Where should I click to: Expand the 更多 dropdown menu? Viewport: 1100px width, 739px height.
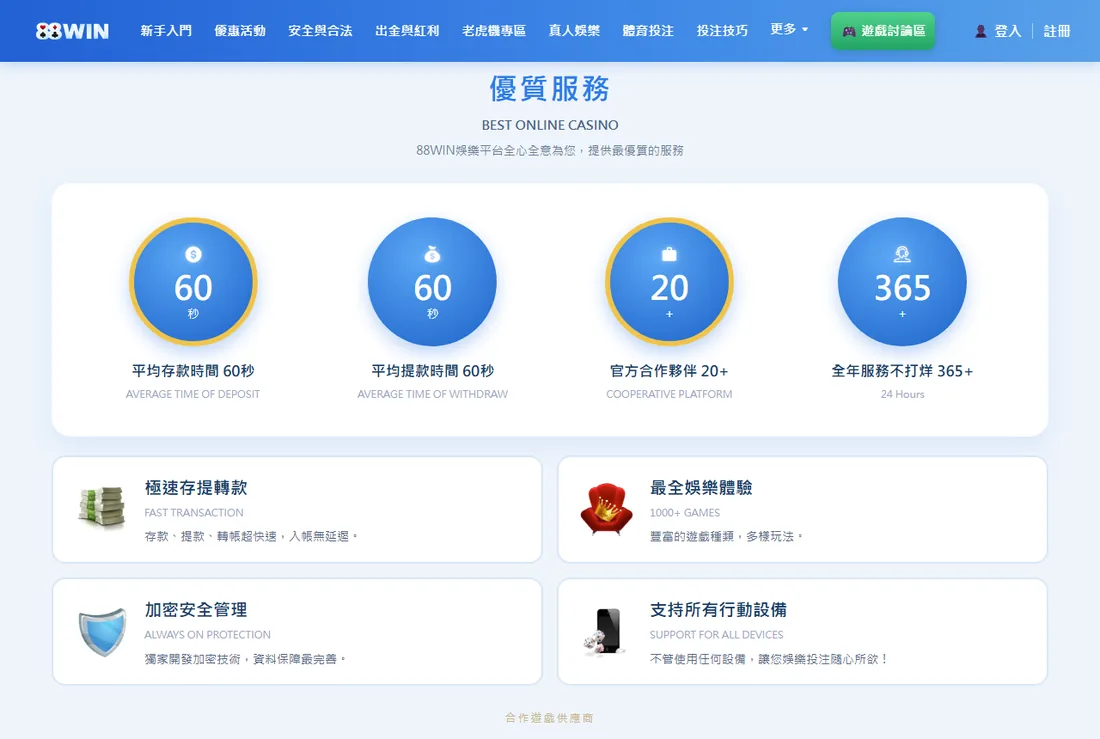coord(789,29)
